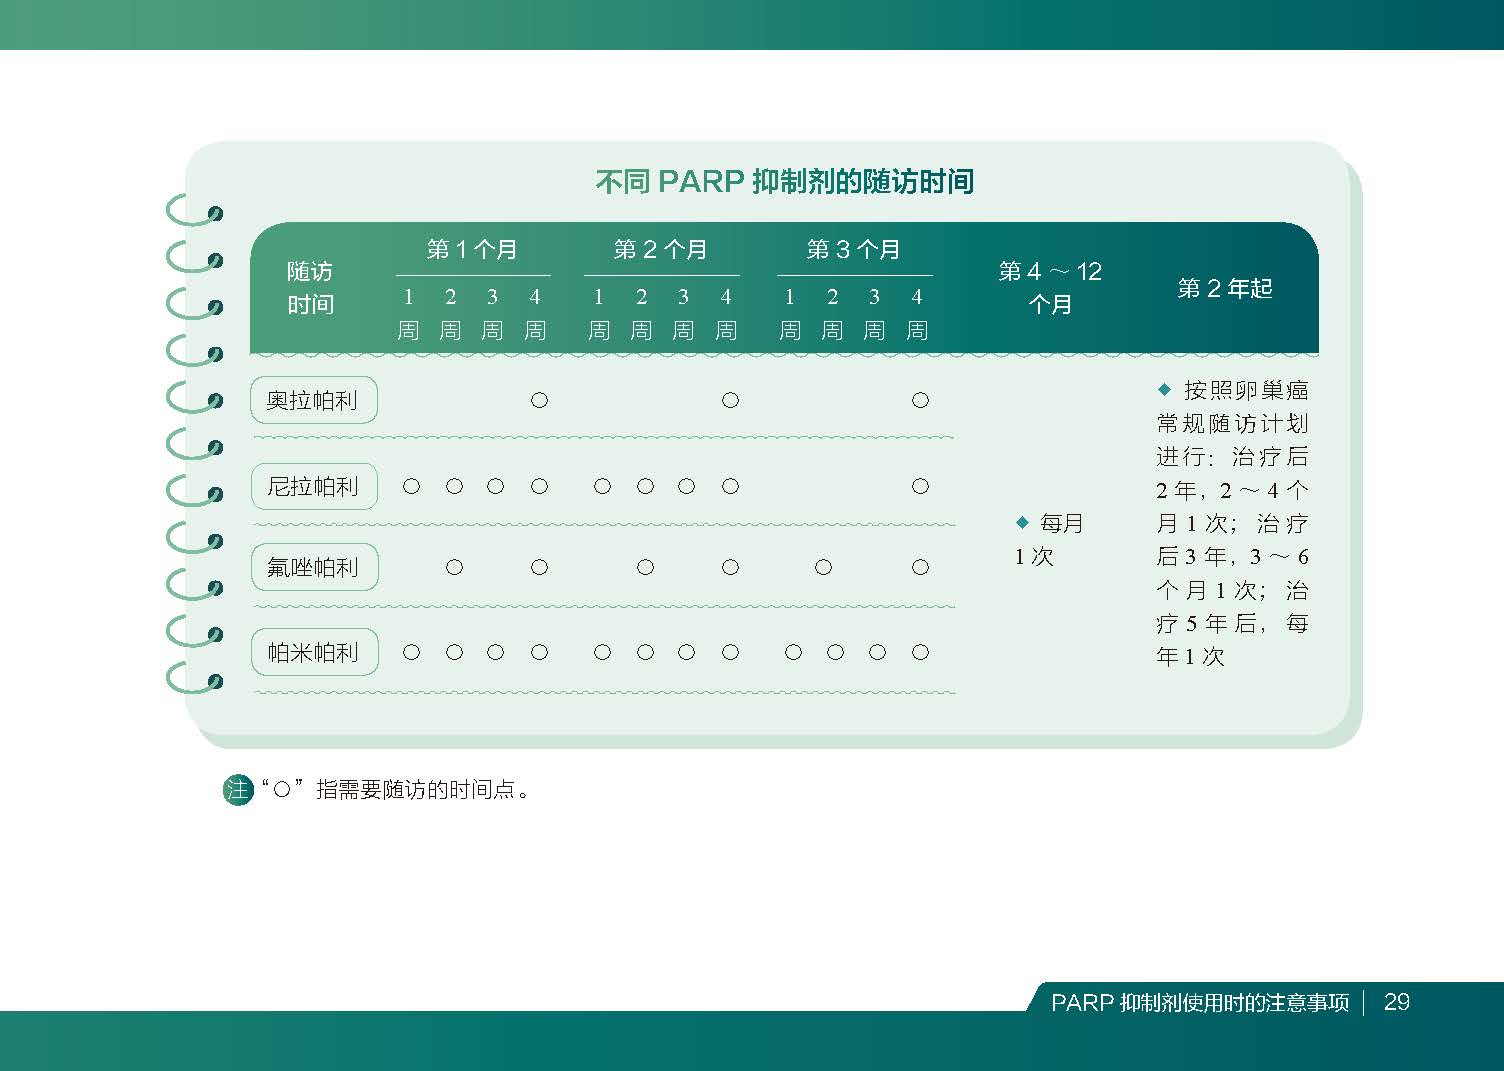Click the diamond bullet before 按照卵巢癌
1504x1071 pixels.
tap(1164, 389)
